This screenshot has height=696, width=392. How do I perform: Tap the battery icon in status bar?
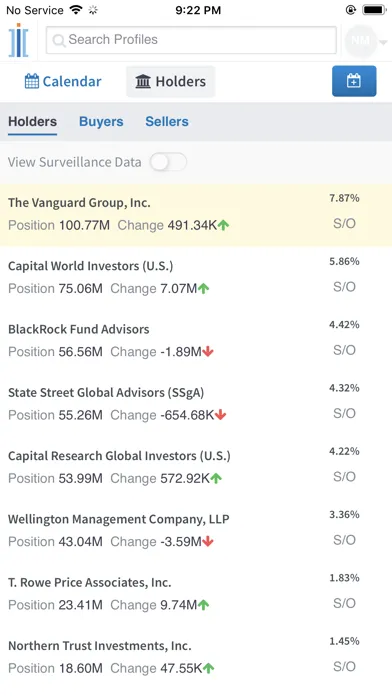point(374,10)
